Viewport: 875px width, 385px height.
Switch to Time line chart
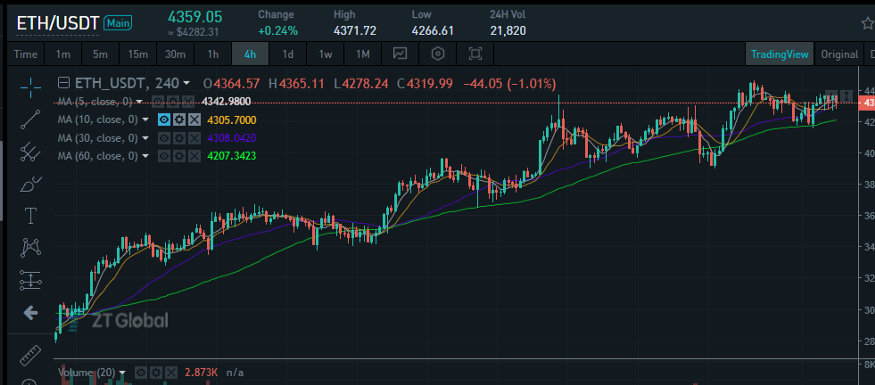(x=26, y=54)
